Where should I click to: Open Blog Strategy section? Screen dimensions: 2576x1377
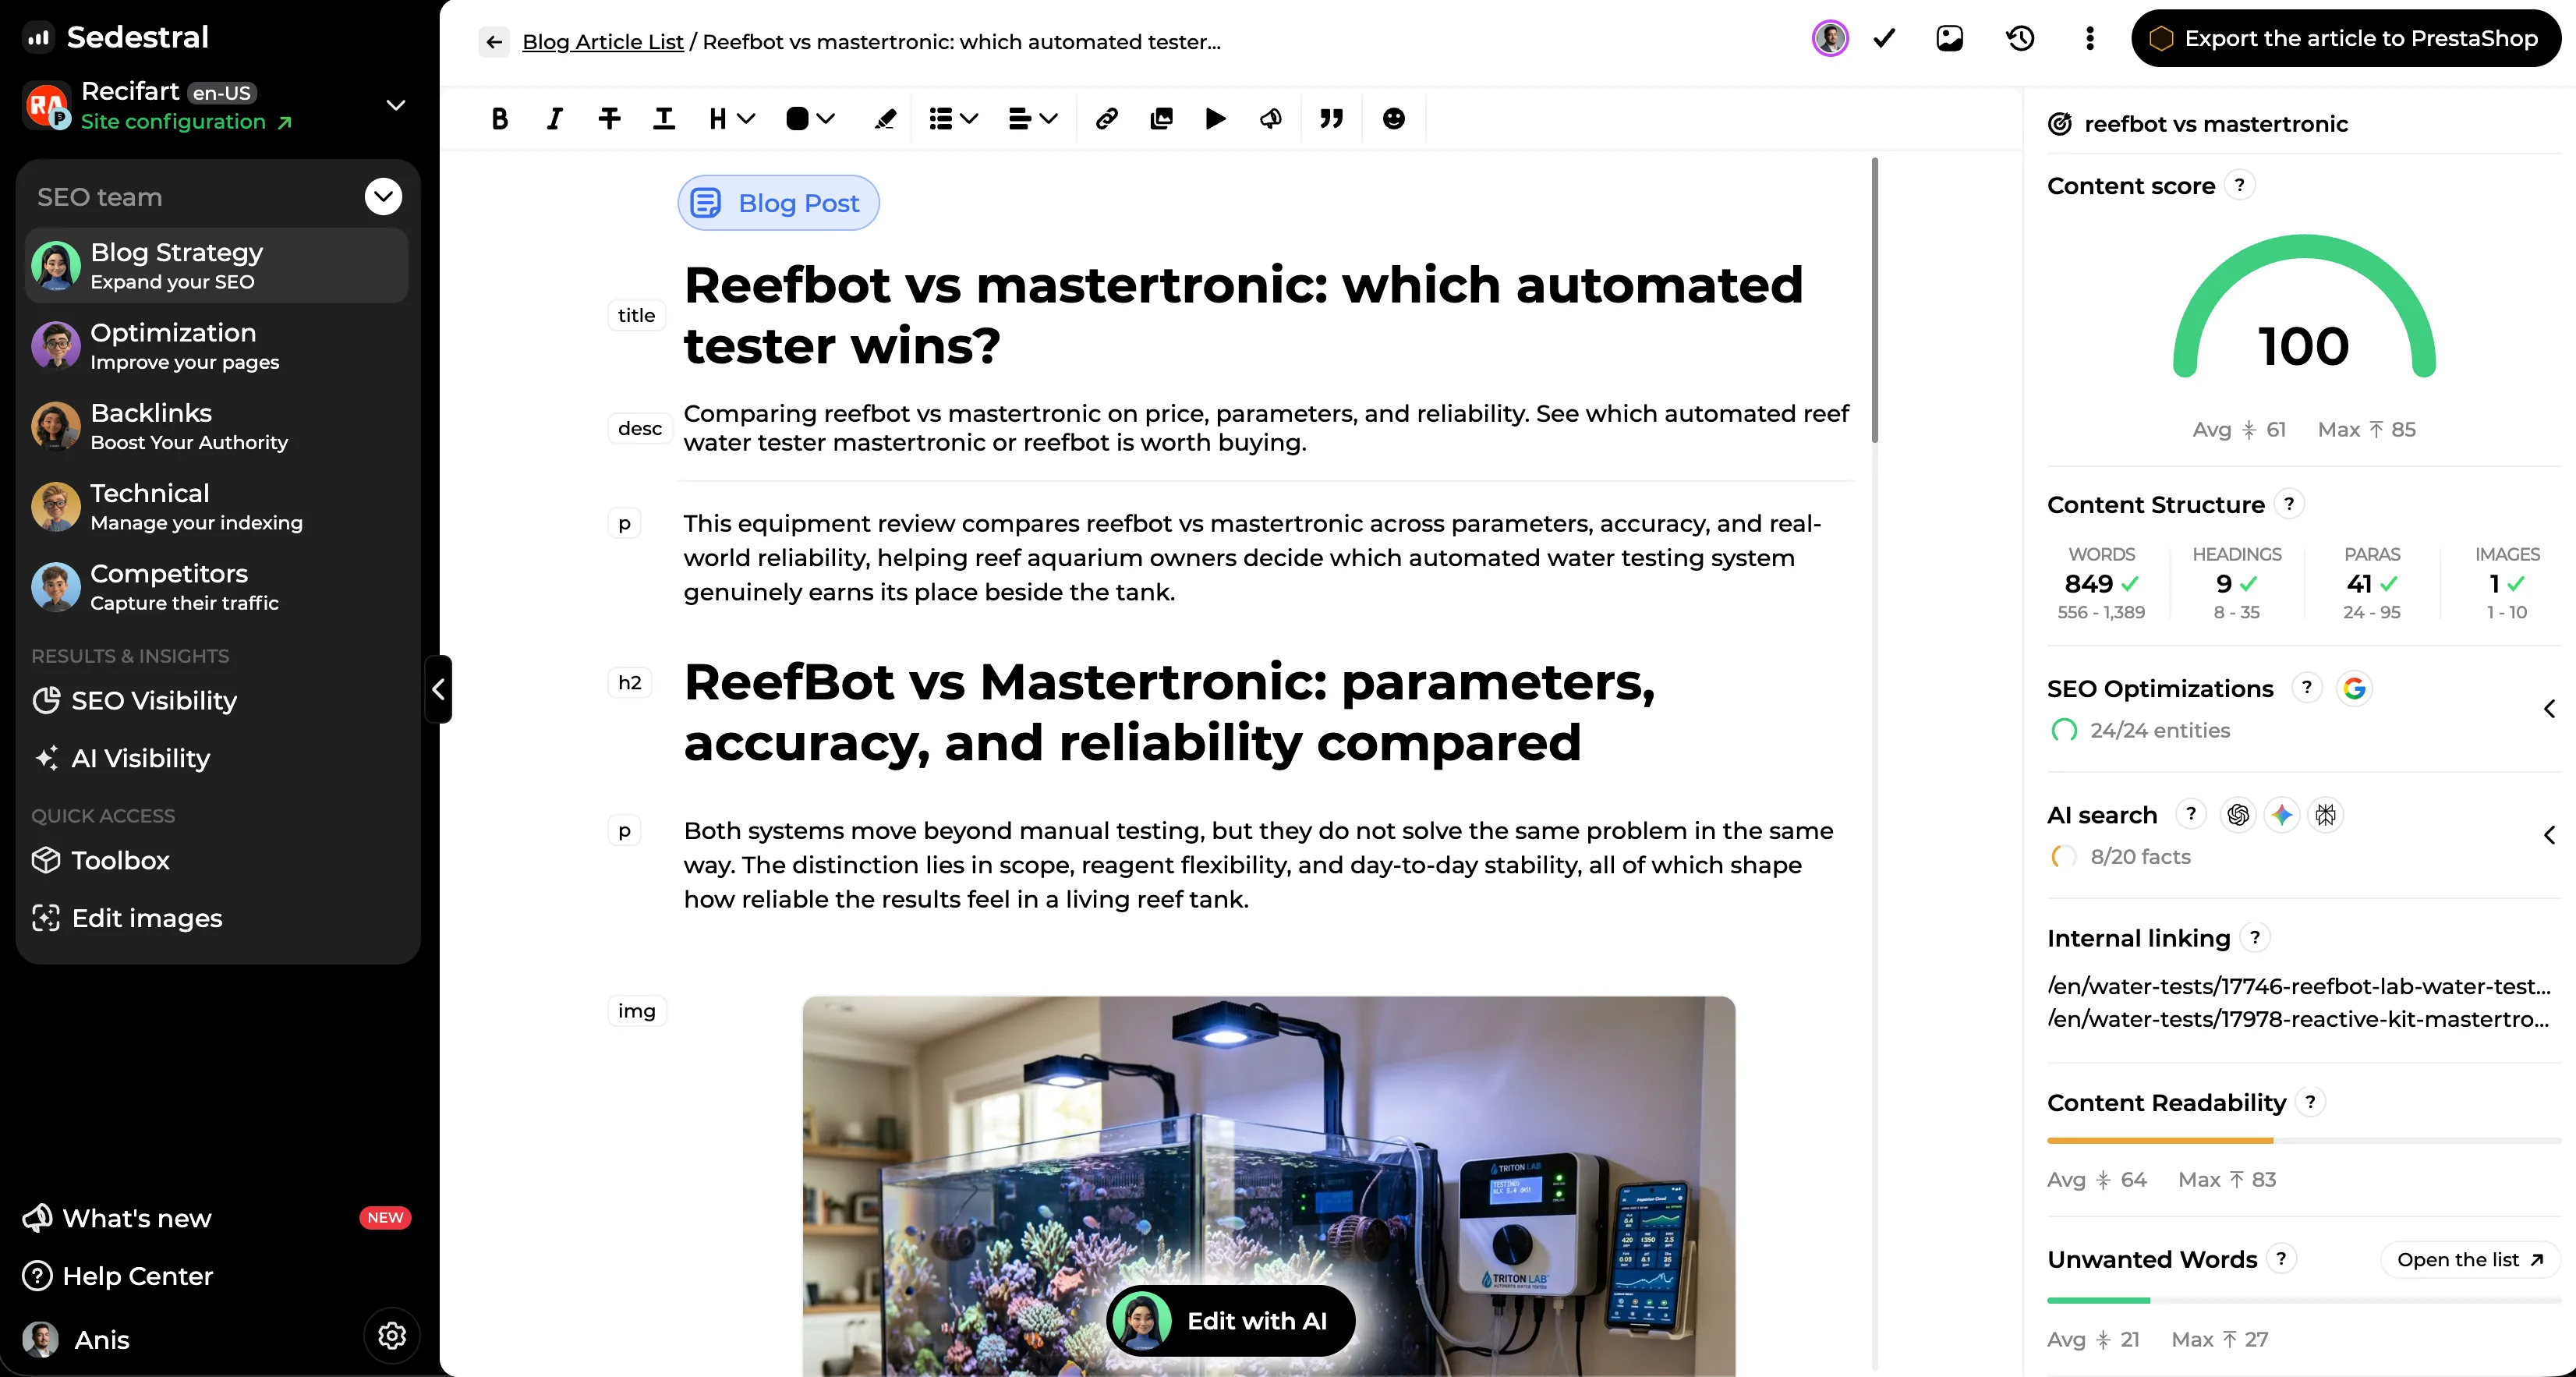click(x=217, y=266)
